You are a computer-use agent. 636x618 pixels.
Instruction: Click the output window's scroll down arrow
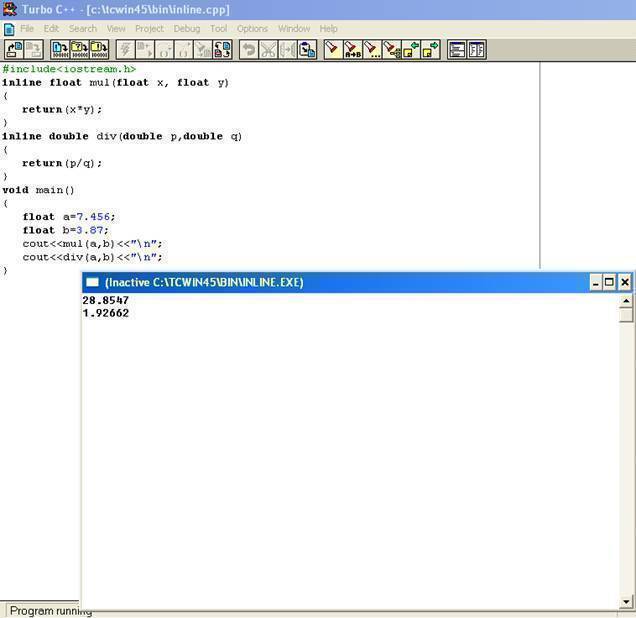coord(626,602)
